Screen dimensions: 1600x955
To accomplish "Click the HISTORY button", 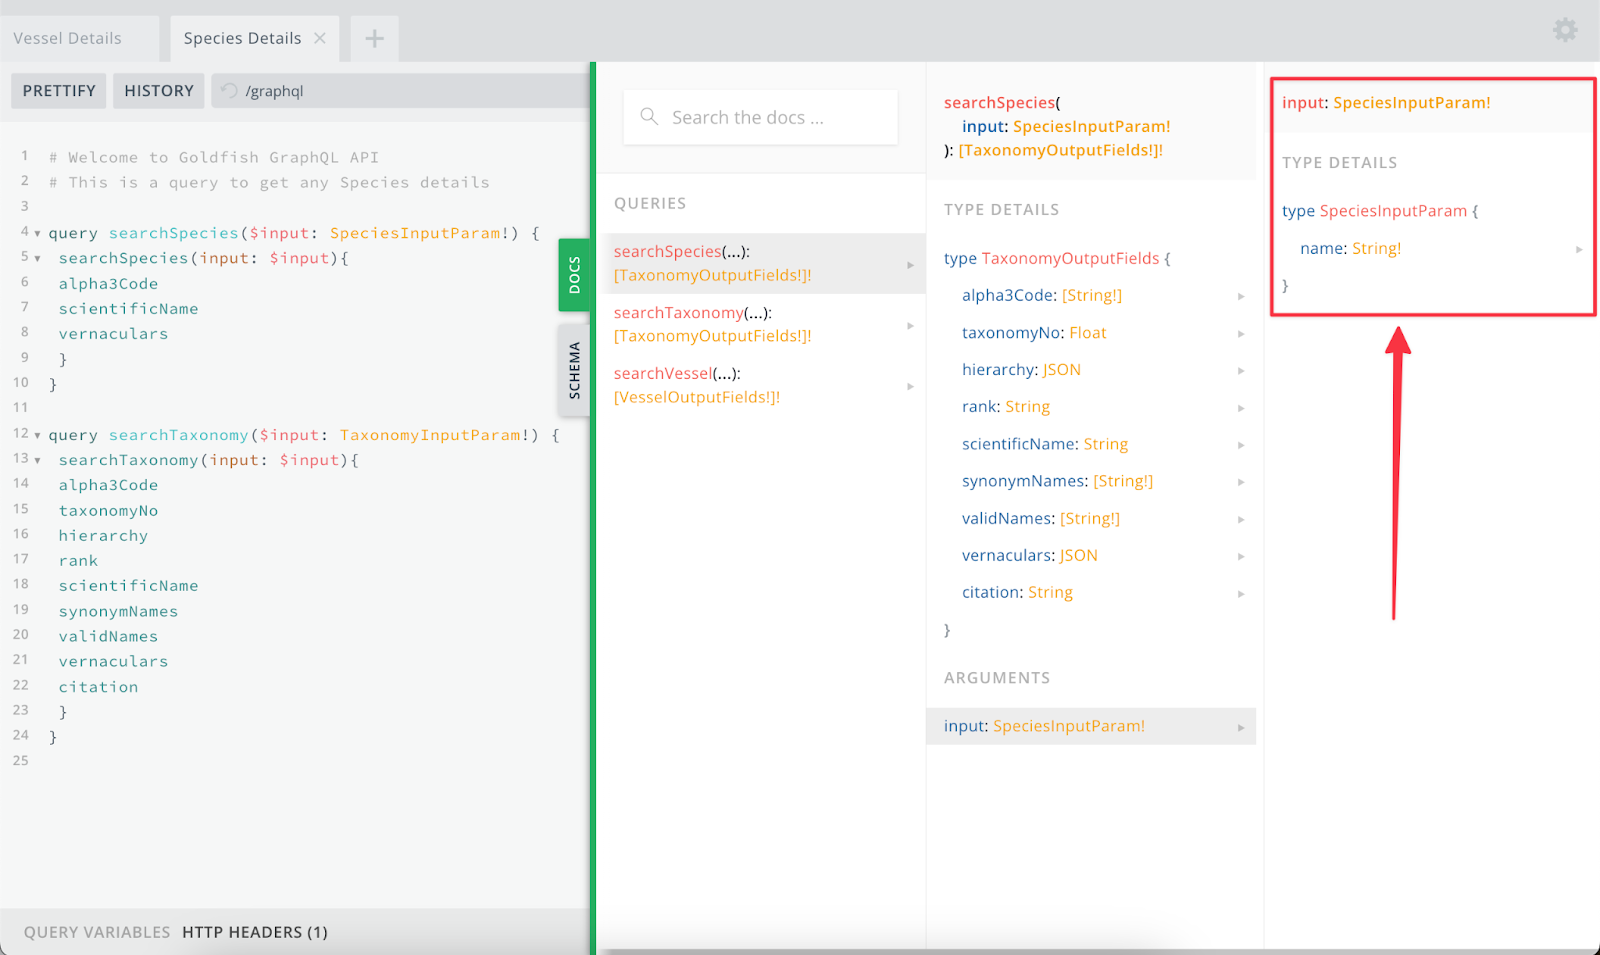I will click(x=159, y=91).
